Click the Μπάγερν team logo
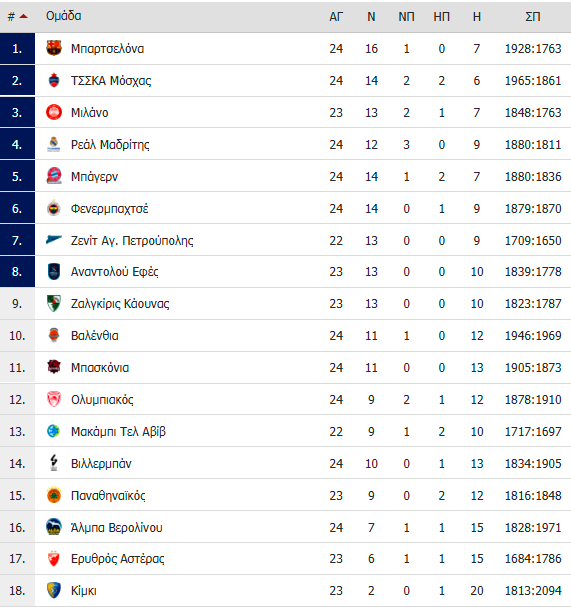The width and height of the screenshot is (571, 607). [54, 176]
